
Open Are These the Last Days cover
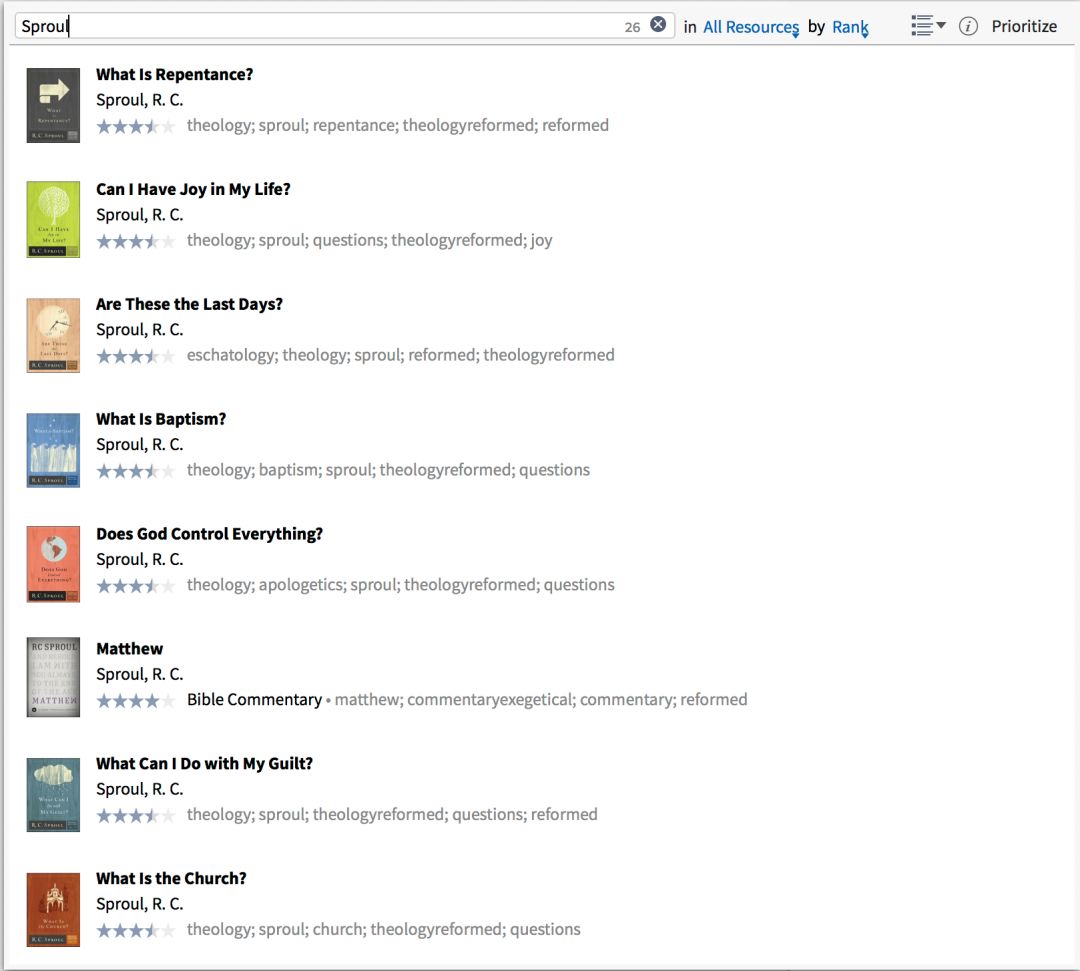[53, 335]
